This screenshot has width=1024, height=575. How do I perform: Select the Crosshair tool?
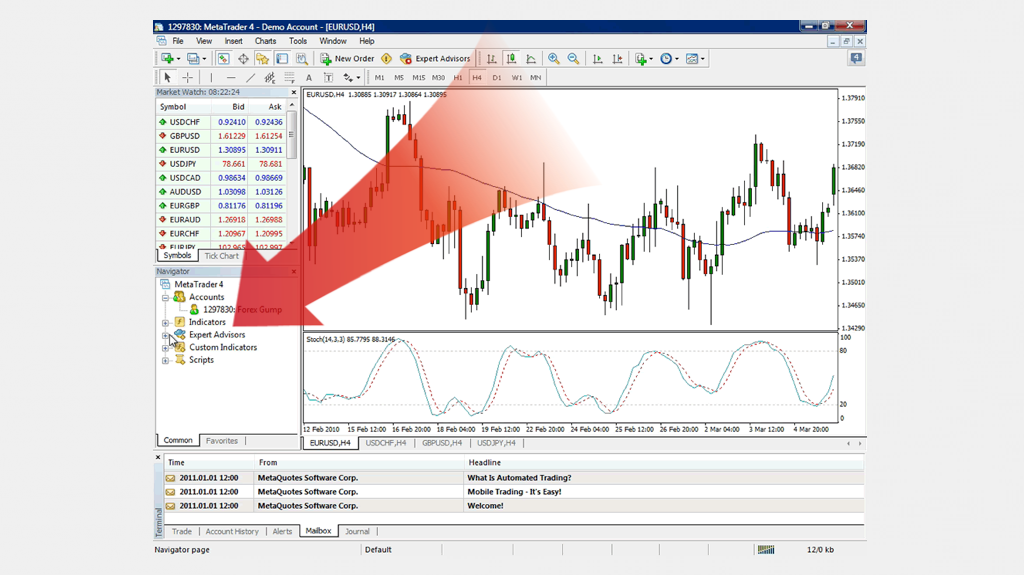pyautogui.click(x=187, y=77)
